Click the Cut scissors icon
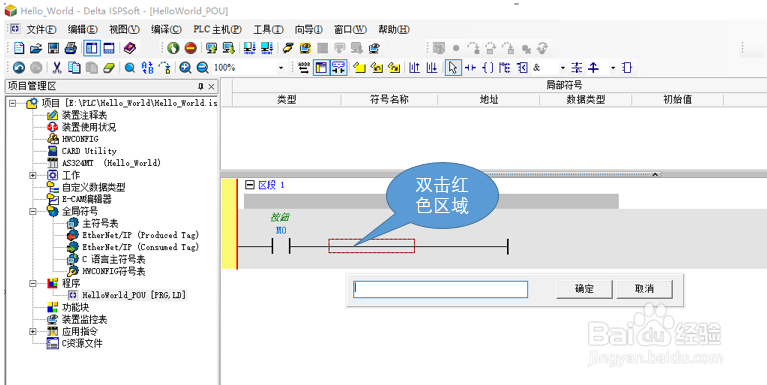 [x=57, y=68]
